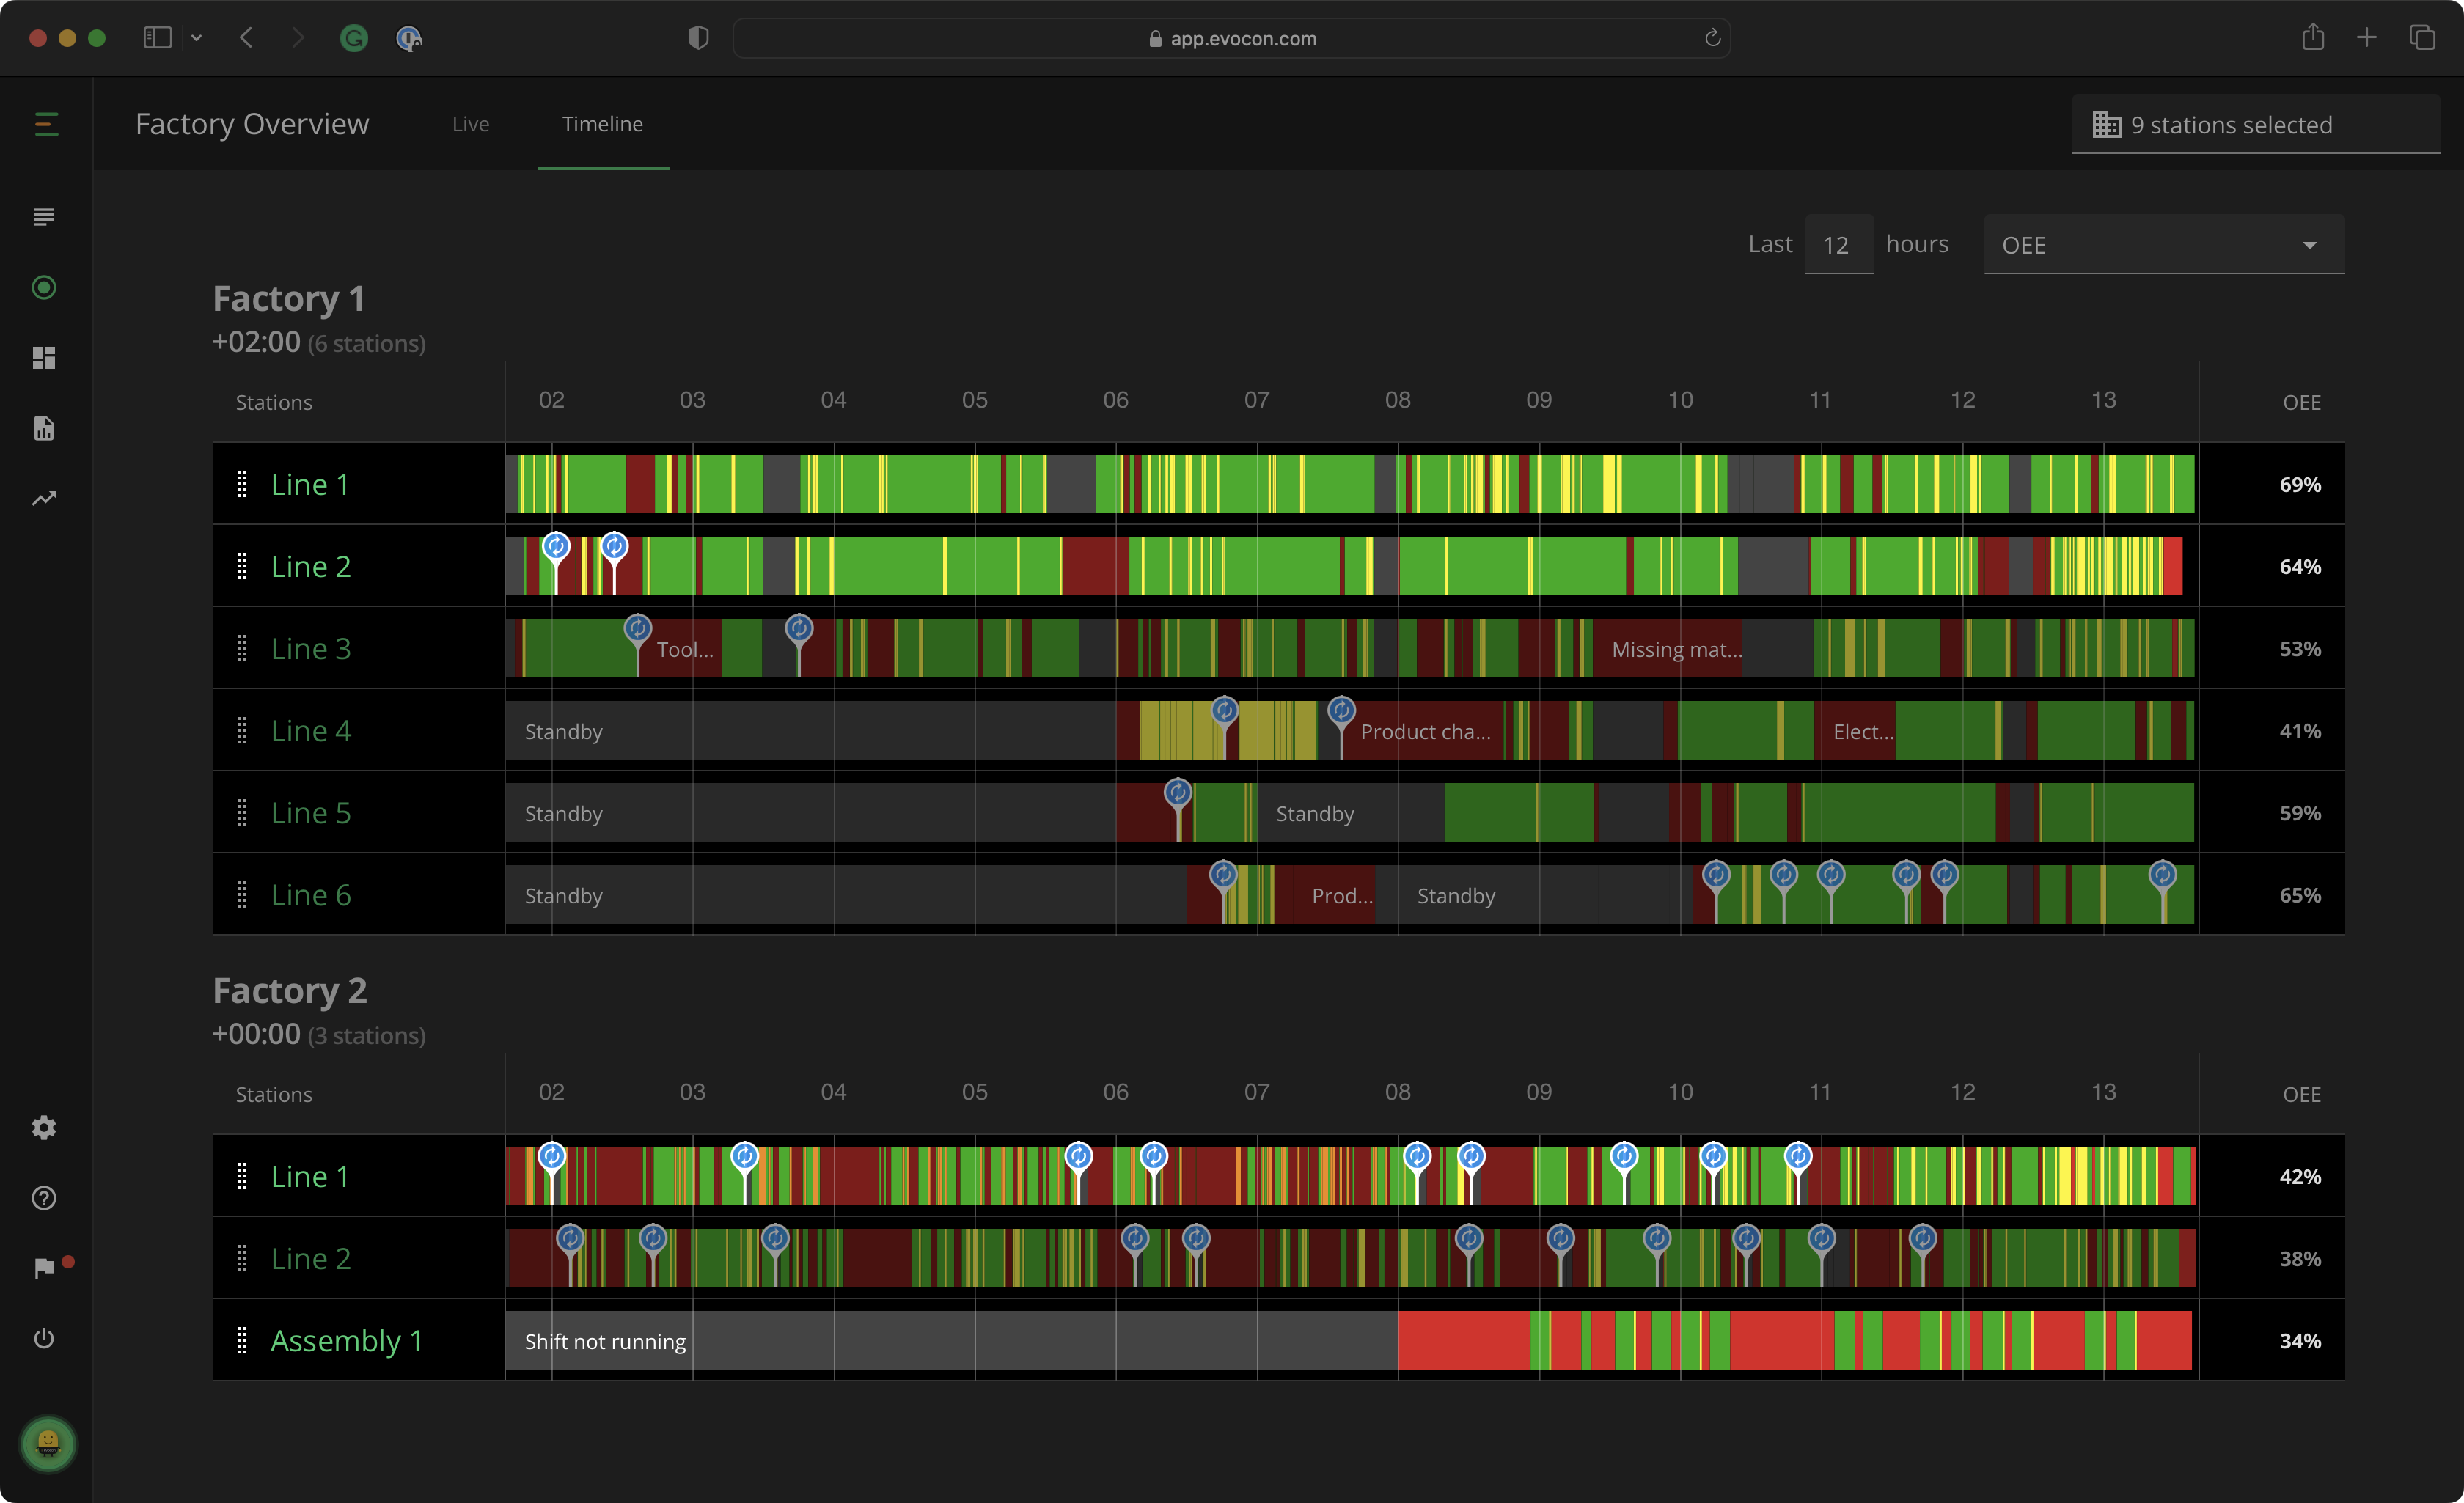Click the power logout icon
This screenshot has height=1503, width=2464.
tap(44, 1338)
